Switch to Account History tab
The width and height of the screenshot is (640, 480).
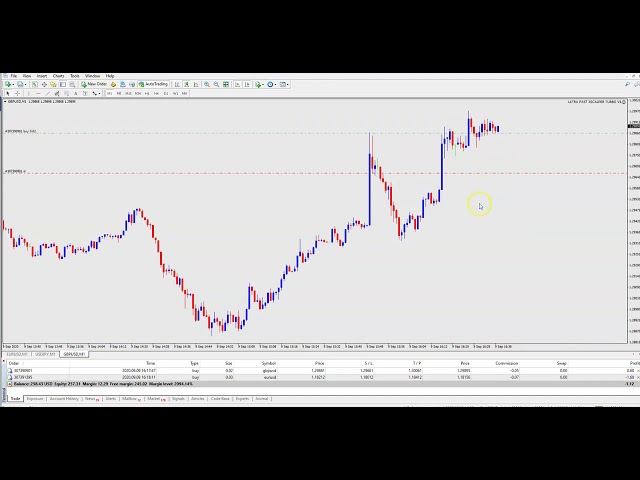point(64,398)
